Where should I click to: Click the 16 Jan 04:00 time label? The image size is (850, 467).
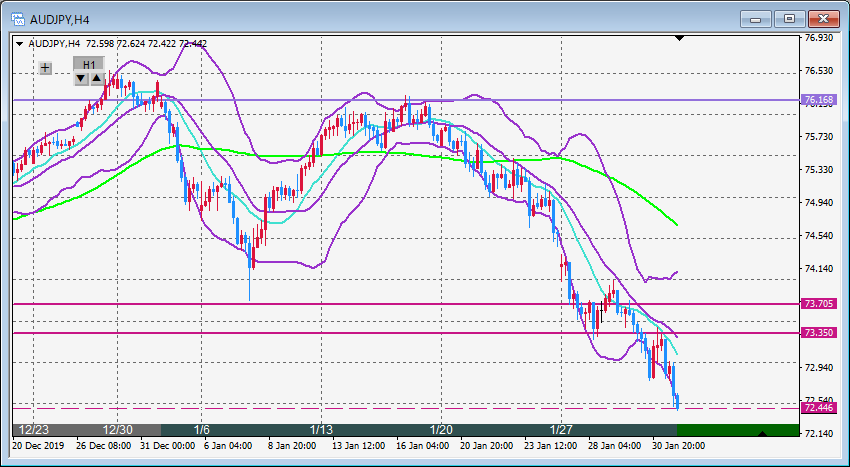[x=422, y=446]
